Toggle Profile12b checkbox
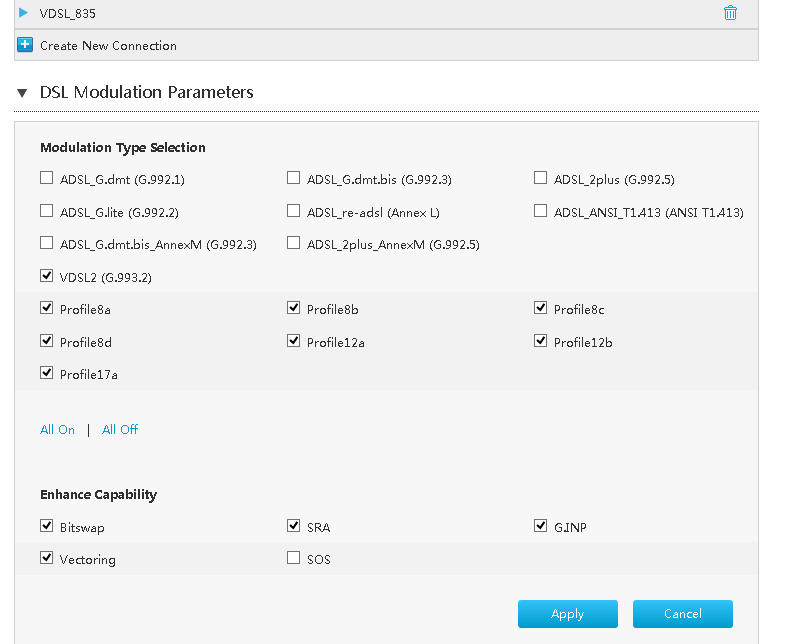802x644 pixels. pos(541,341)
